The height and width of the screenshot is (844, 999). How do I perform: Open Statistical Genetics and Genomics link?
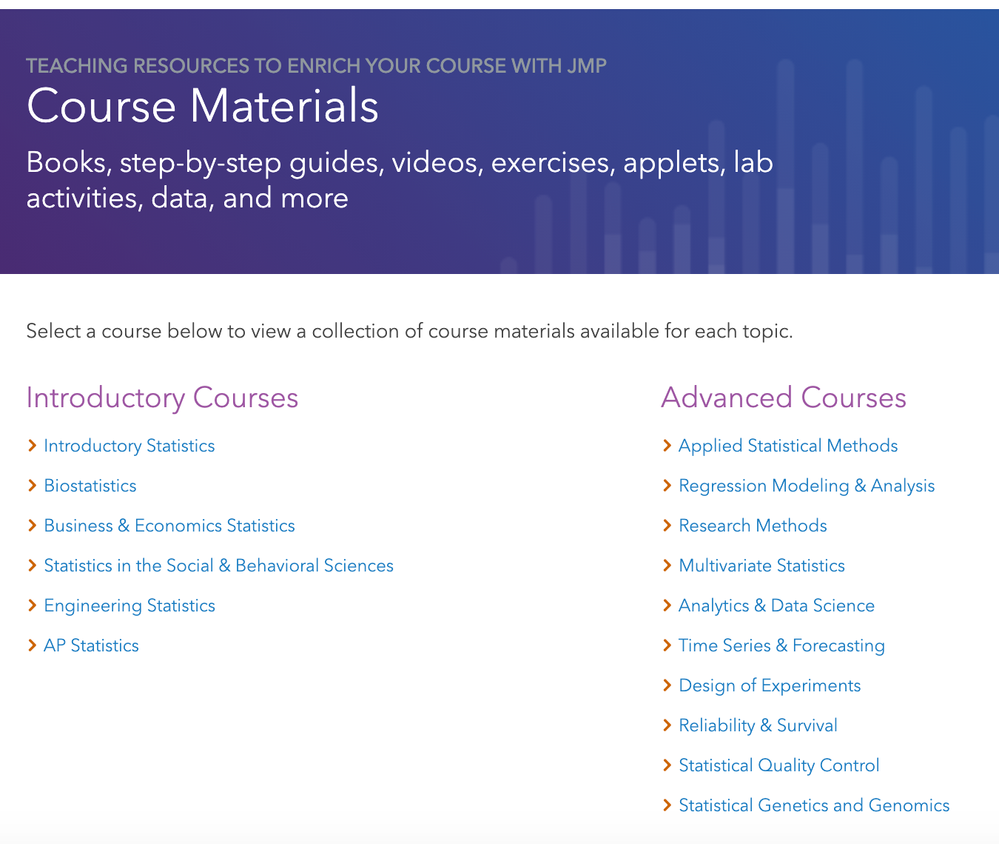814,806
